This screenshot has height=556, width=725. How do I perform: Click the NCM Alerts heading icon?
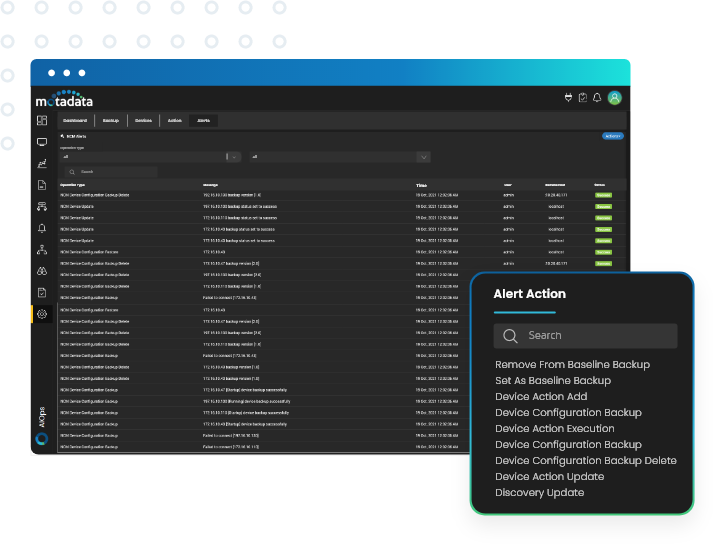pyautogui.click(x=62, y=136)
